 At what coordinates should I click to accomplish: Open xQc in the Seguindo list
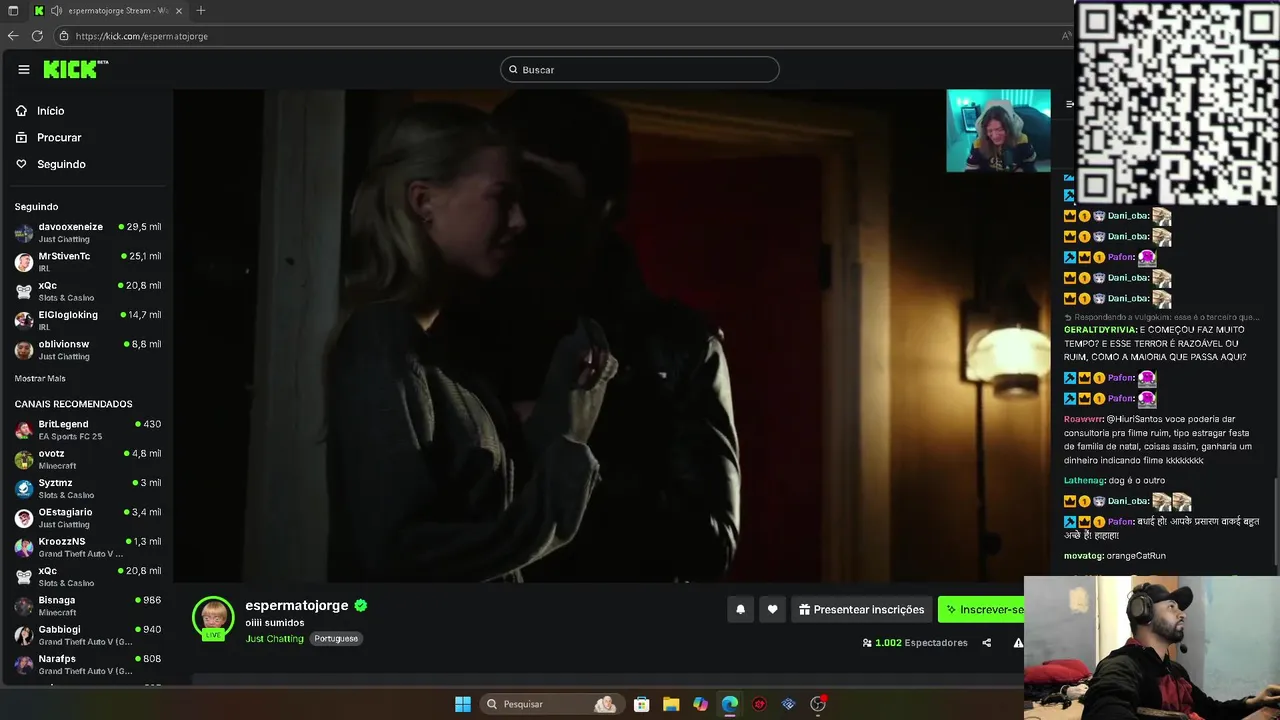click(88, 291)
